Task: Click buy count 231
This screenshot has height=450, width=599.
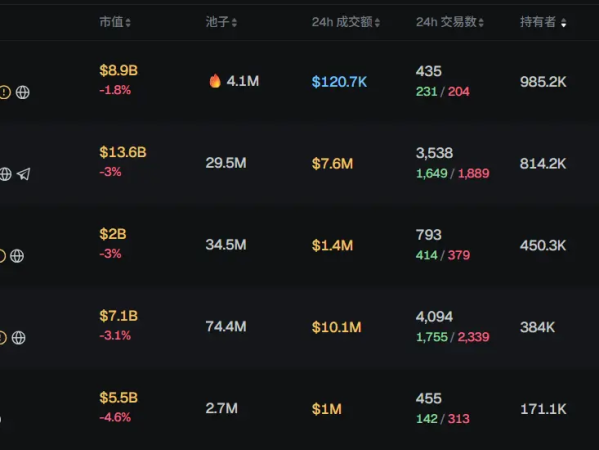Action: [x=426, y=91]
